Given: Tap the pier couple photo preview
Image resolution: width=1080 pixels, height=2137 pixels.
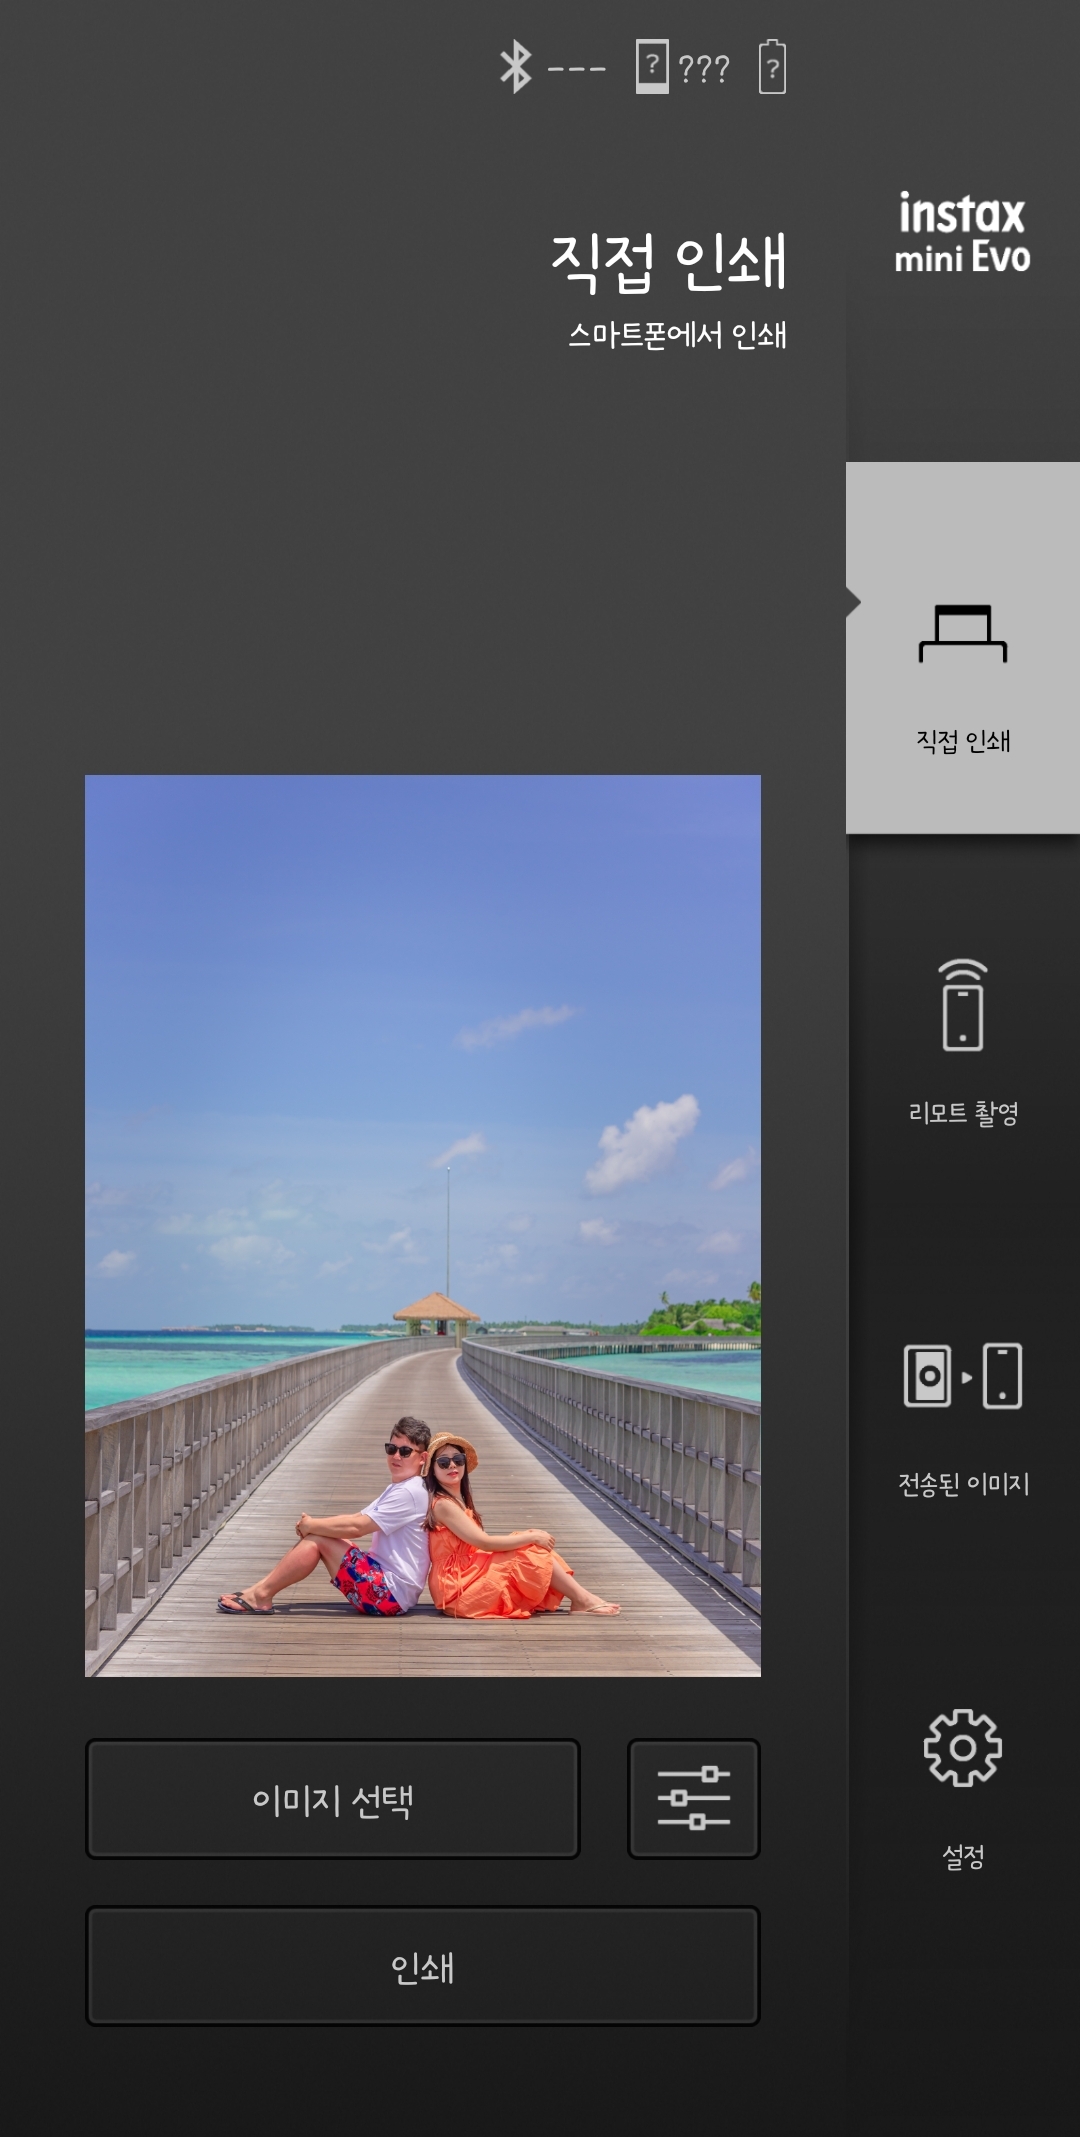Looking at the screenshot, I should coord(423,1225).
